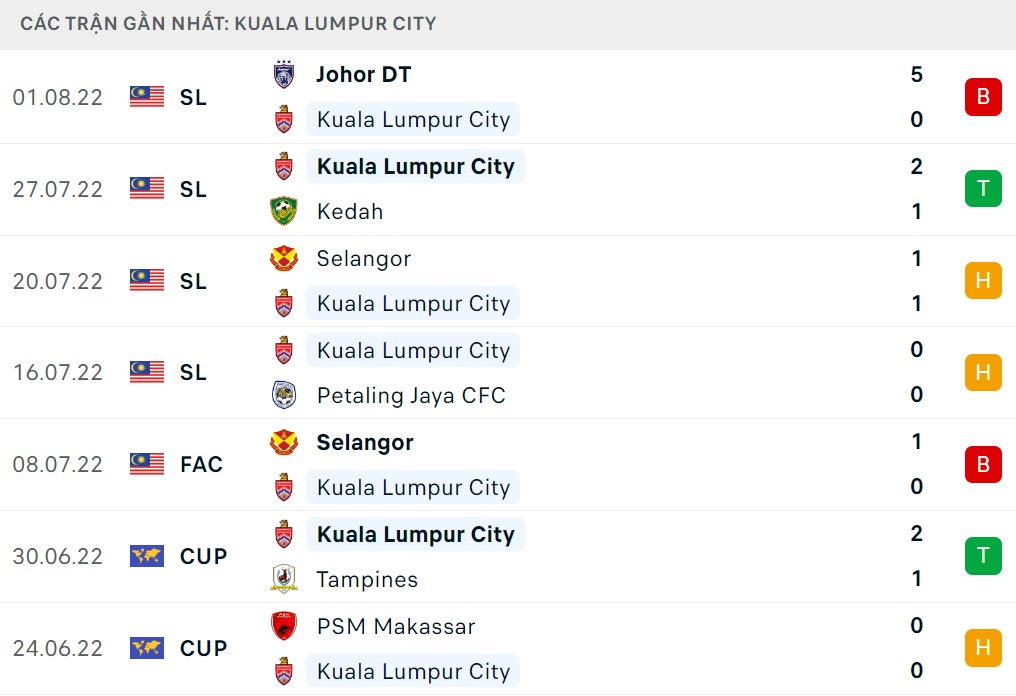
Task: Select the red B badge of the FAC match
Action: click(982, 464)
